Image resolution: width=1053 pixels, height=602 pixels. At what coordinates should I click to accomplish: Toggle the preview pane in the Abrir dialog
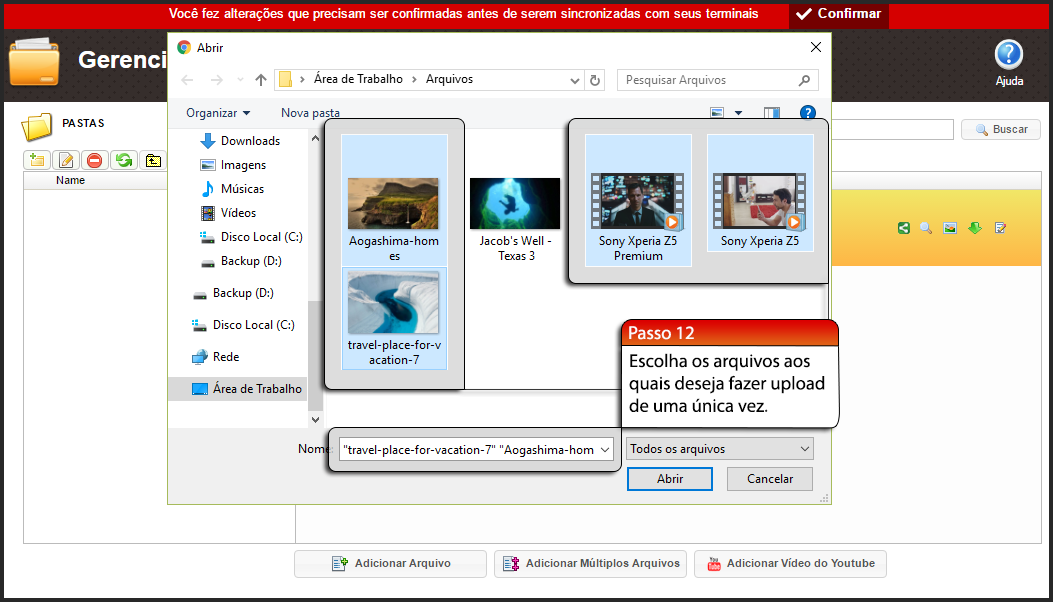click(771, 113)
